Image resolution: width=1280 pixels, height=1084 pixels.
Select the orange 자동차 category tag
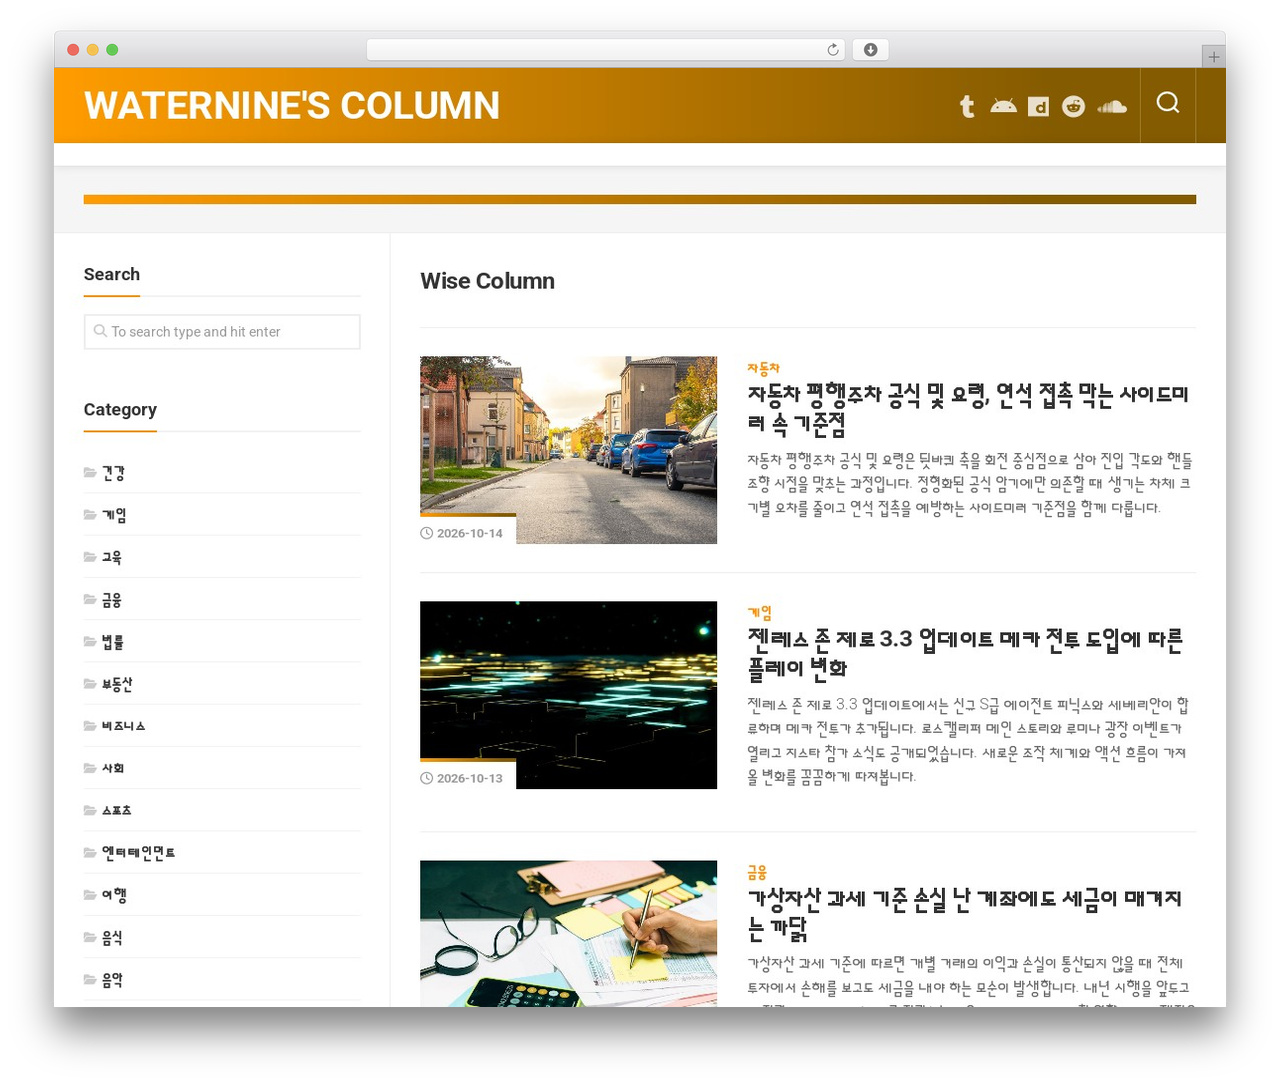pyautogui.click(x=763, y=368)
